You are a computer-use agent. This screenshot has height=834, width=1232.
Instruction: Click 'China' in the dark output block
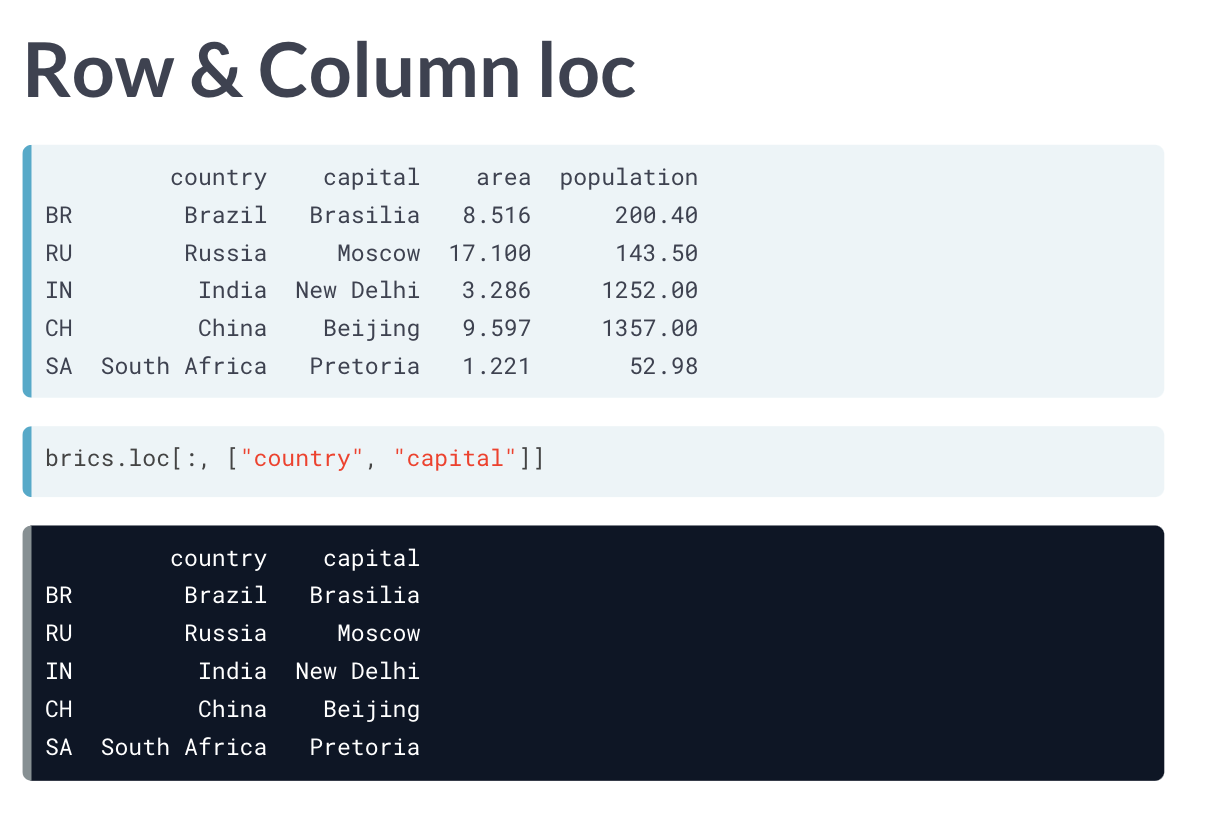coord(233,709)
